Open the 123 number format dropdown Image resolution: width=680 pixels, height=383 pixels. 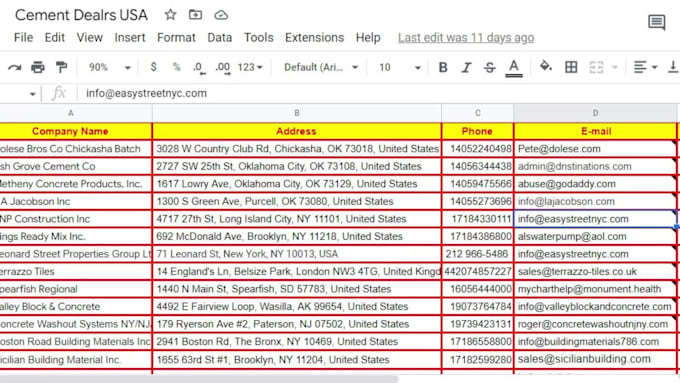point(250,67)
